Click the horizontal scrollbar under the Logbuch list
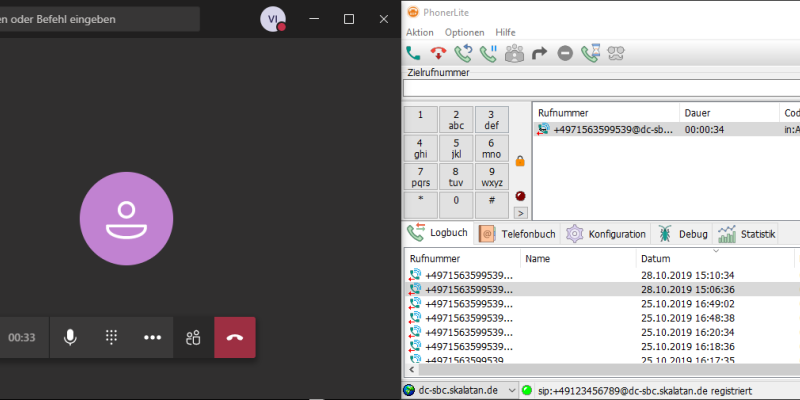The image size is (800, 400). pyautogui.click(x=600, y=368)
